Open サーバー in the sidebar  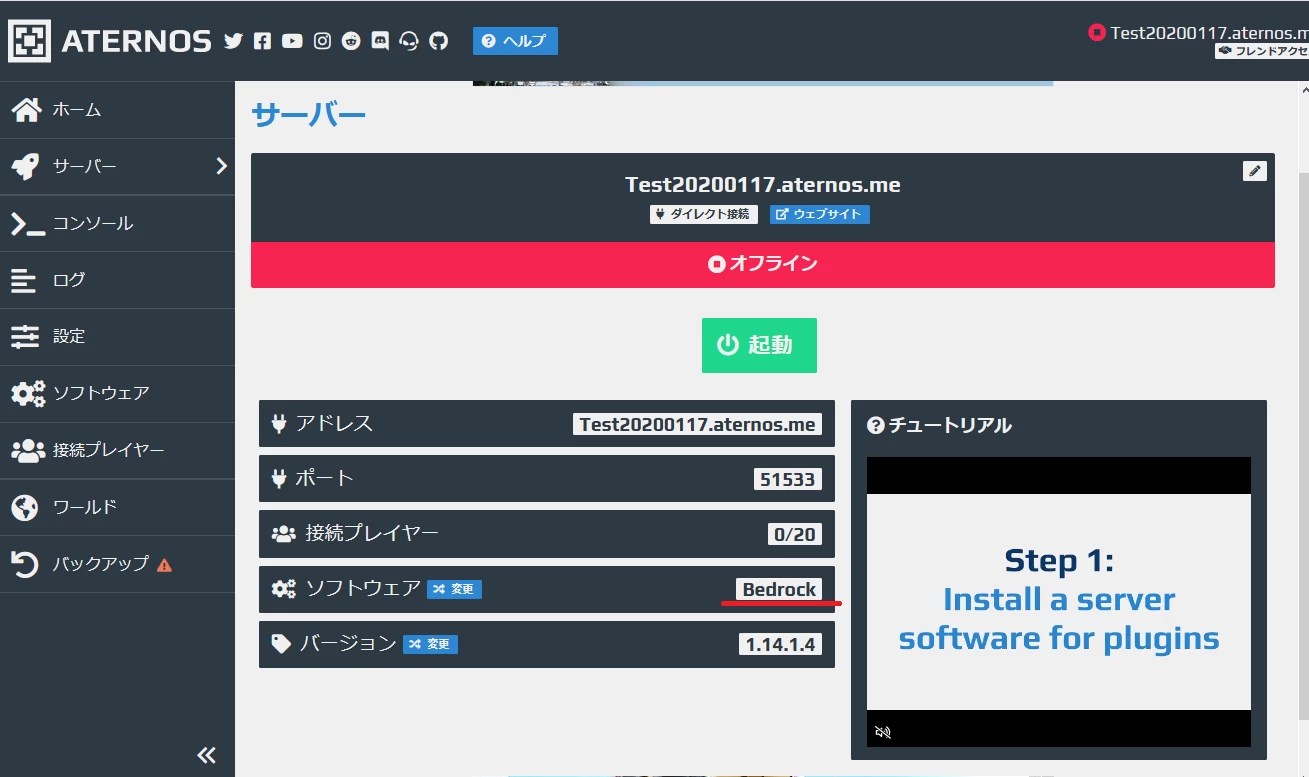(117, 167)
